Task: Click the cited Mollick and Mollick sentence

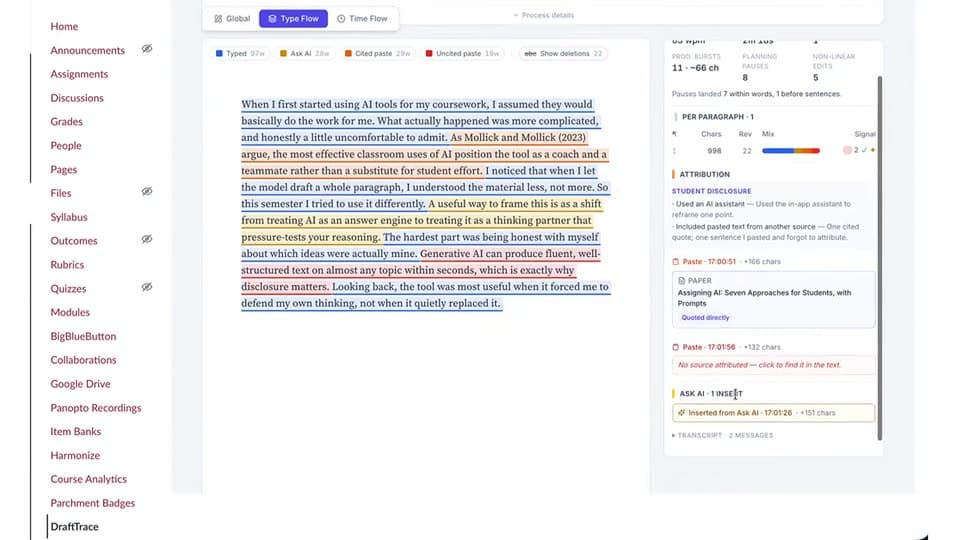Action: coord(424,154)
